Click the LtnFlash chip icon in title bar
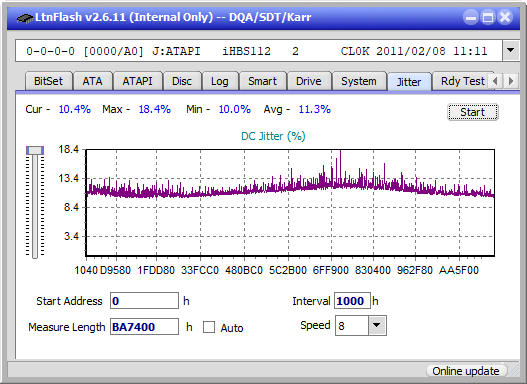This screenshot has width=527, height=384. 24,17
